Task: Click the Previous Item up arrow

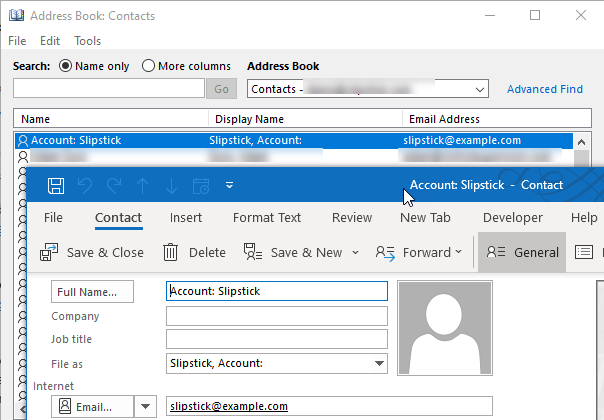Action: click(143, 186)
